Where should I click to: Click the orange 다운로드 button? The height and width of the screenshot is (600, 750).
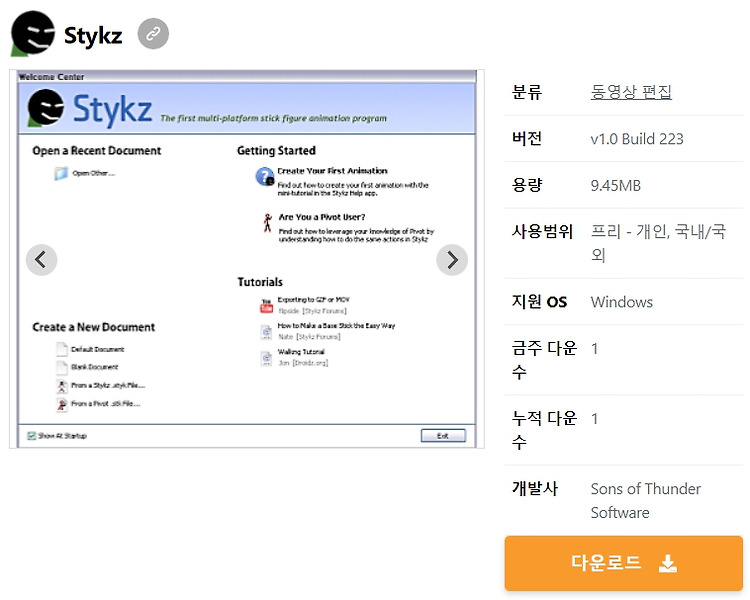(x=624, y=563)
